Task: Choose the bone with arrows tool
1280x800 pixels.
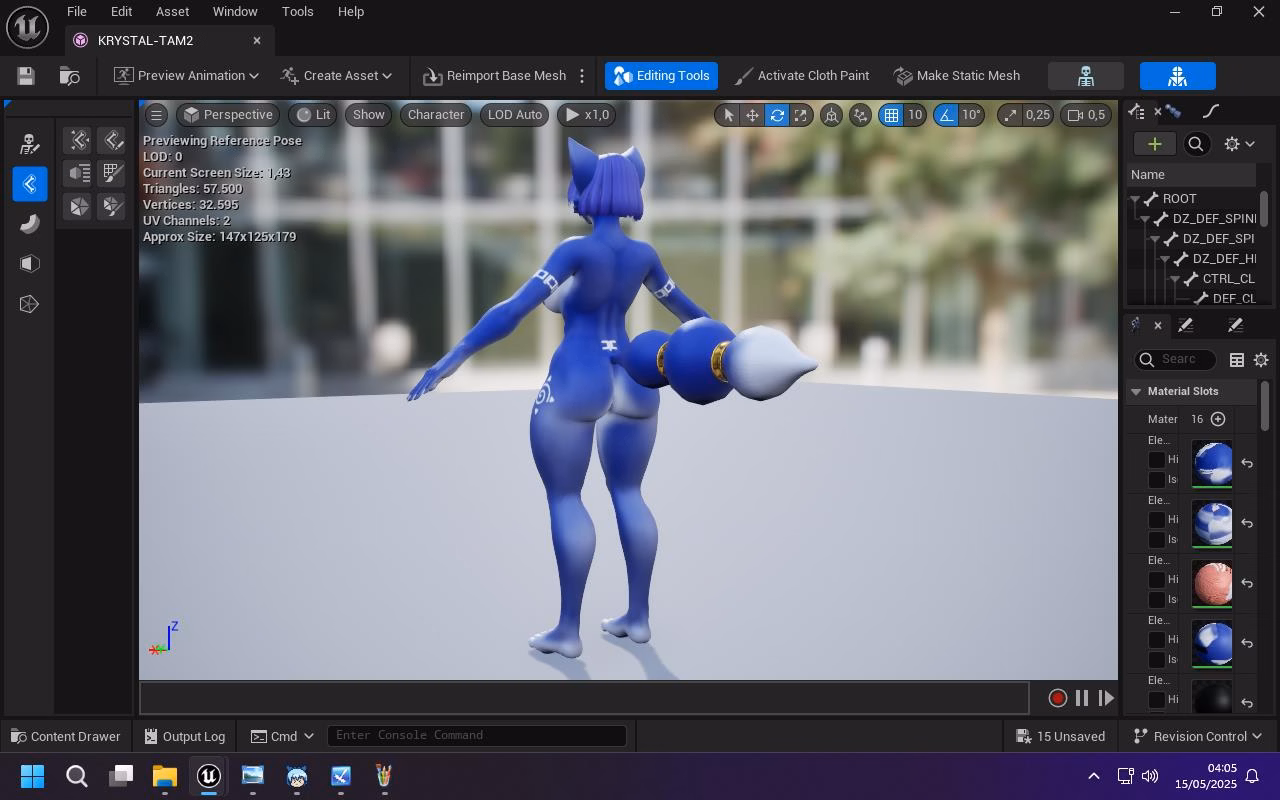Action: click(79, 140)
